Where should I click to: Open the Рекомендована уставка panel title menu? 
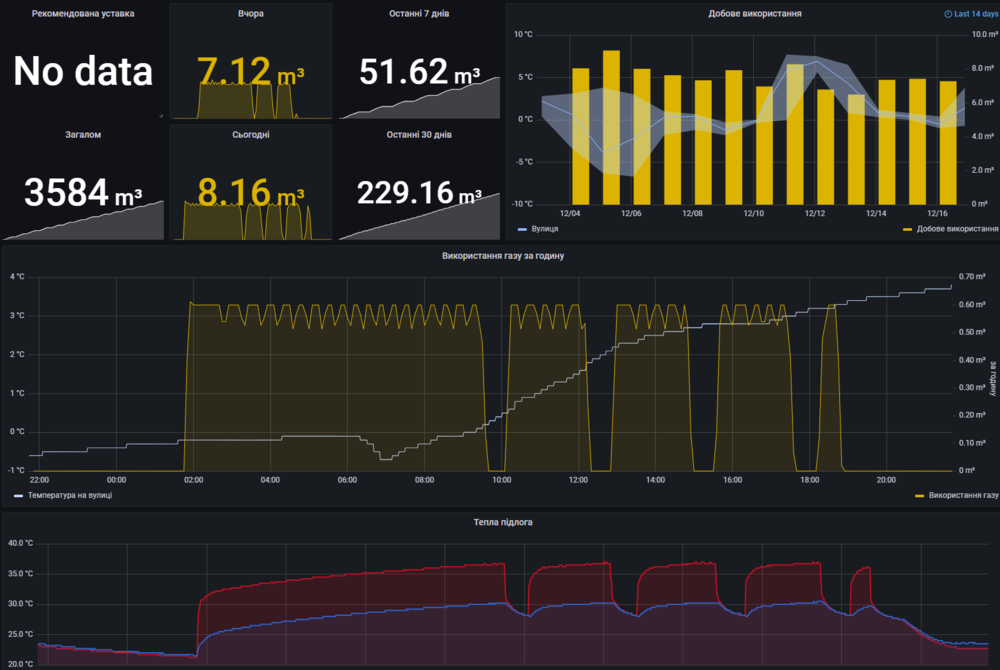[x=83, y=13]
